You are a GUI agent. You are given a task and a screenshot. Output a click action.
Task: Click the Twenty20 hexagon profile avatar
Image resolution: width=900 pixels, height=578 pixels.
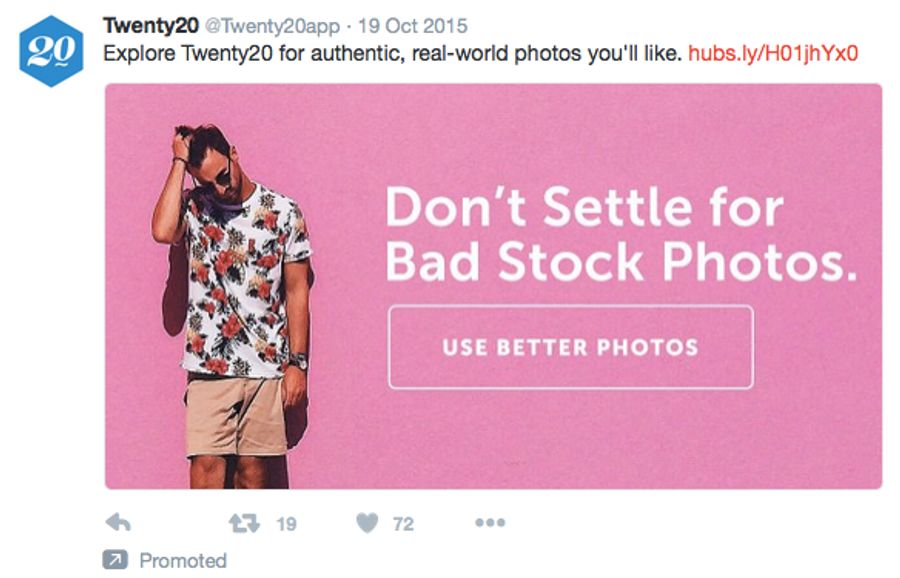point(49,49)
